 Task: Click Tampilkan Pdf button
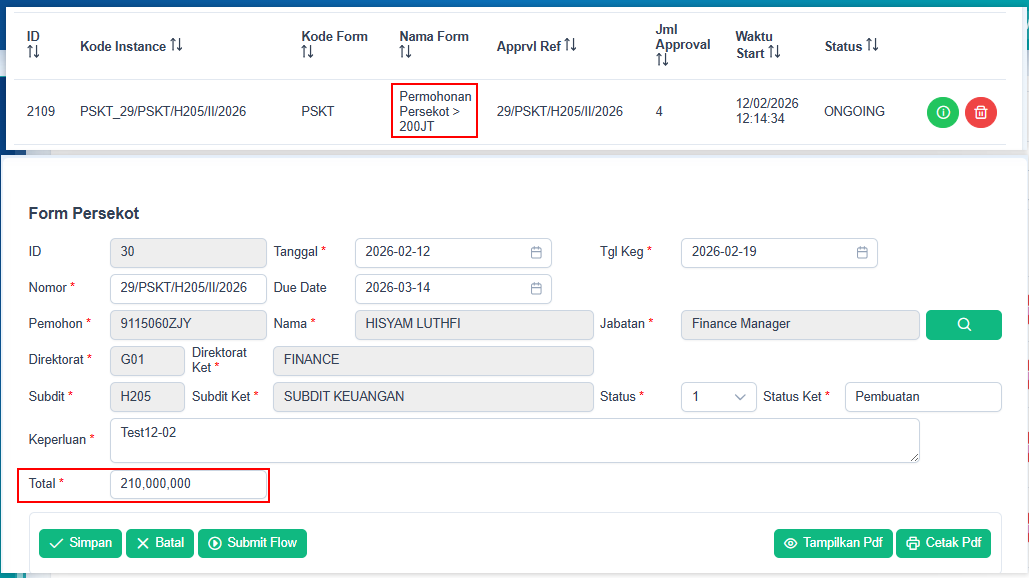tap(833, 543)
